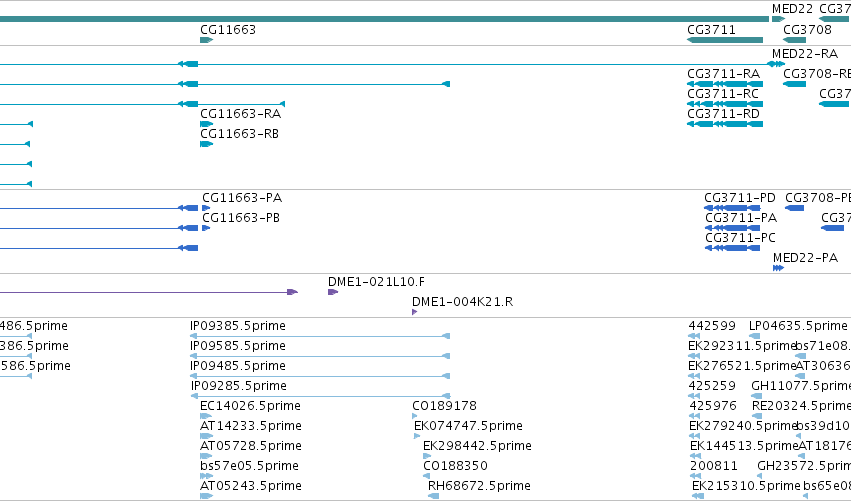
Task: Open the CG11663-PB protein label
Action: [241, 218]
